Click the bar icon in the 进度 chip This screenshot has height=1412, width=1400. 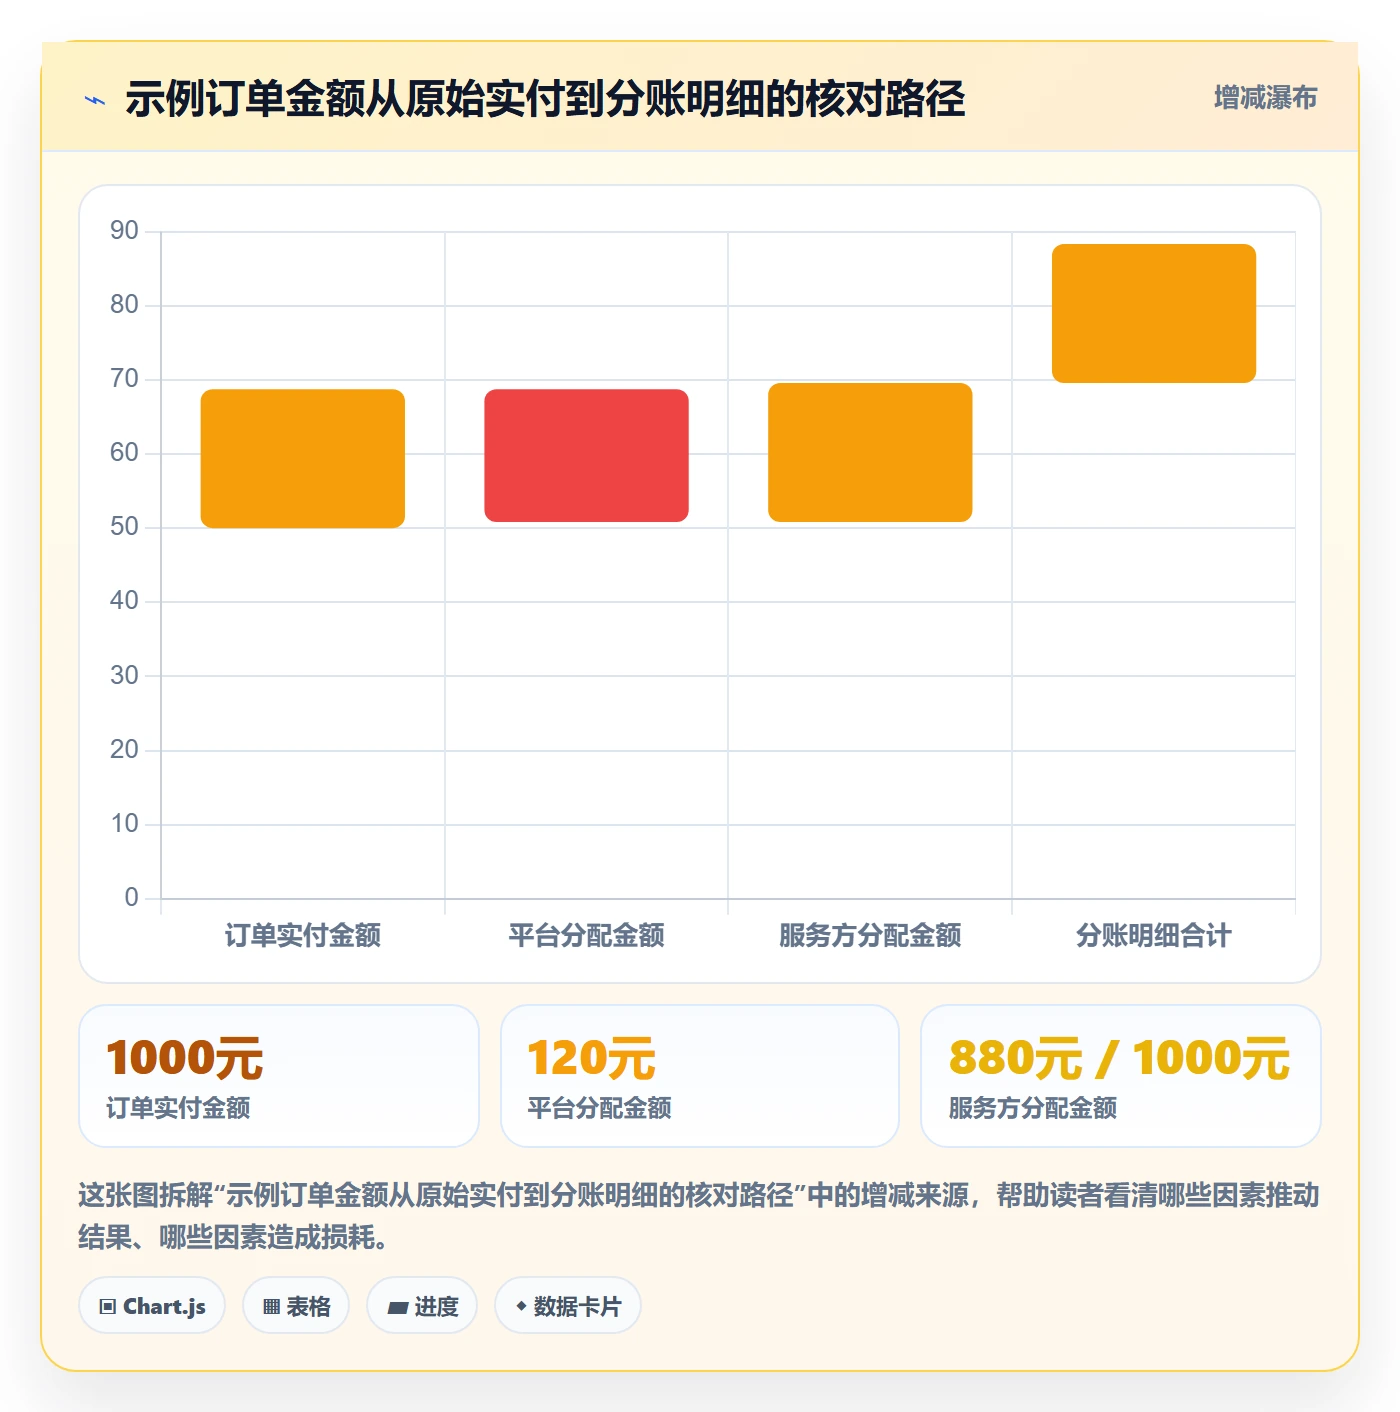(x=397, y=1308)
